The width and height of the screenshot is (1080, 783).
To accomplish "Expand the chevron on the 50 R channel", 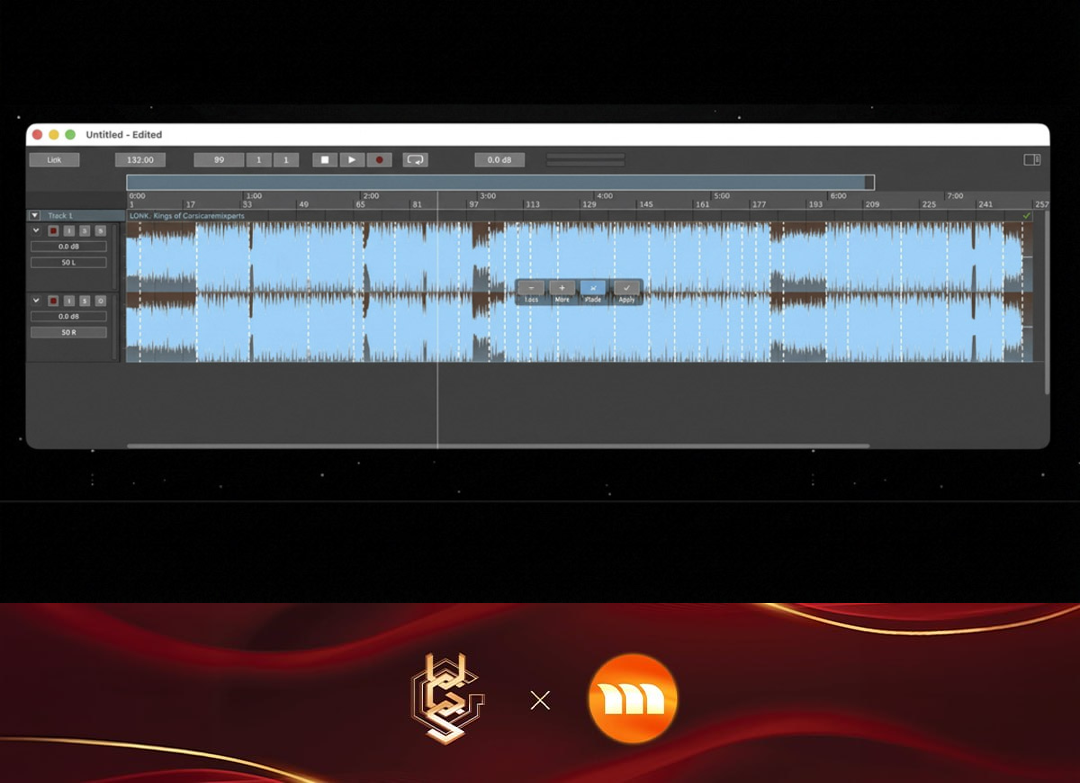I will tap(36, 300).
